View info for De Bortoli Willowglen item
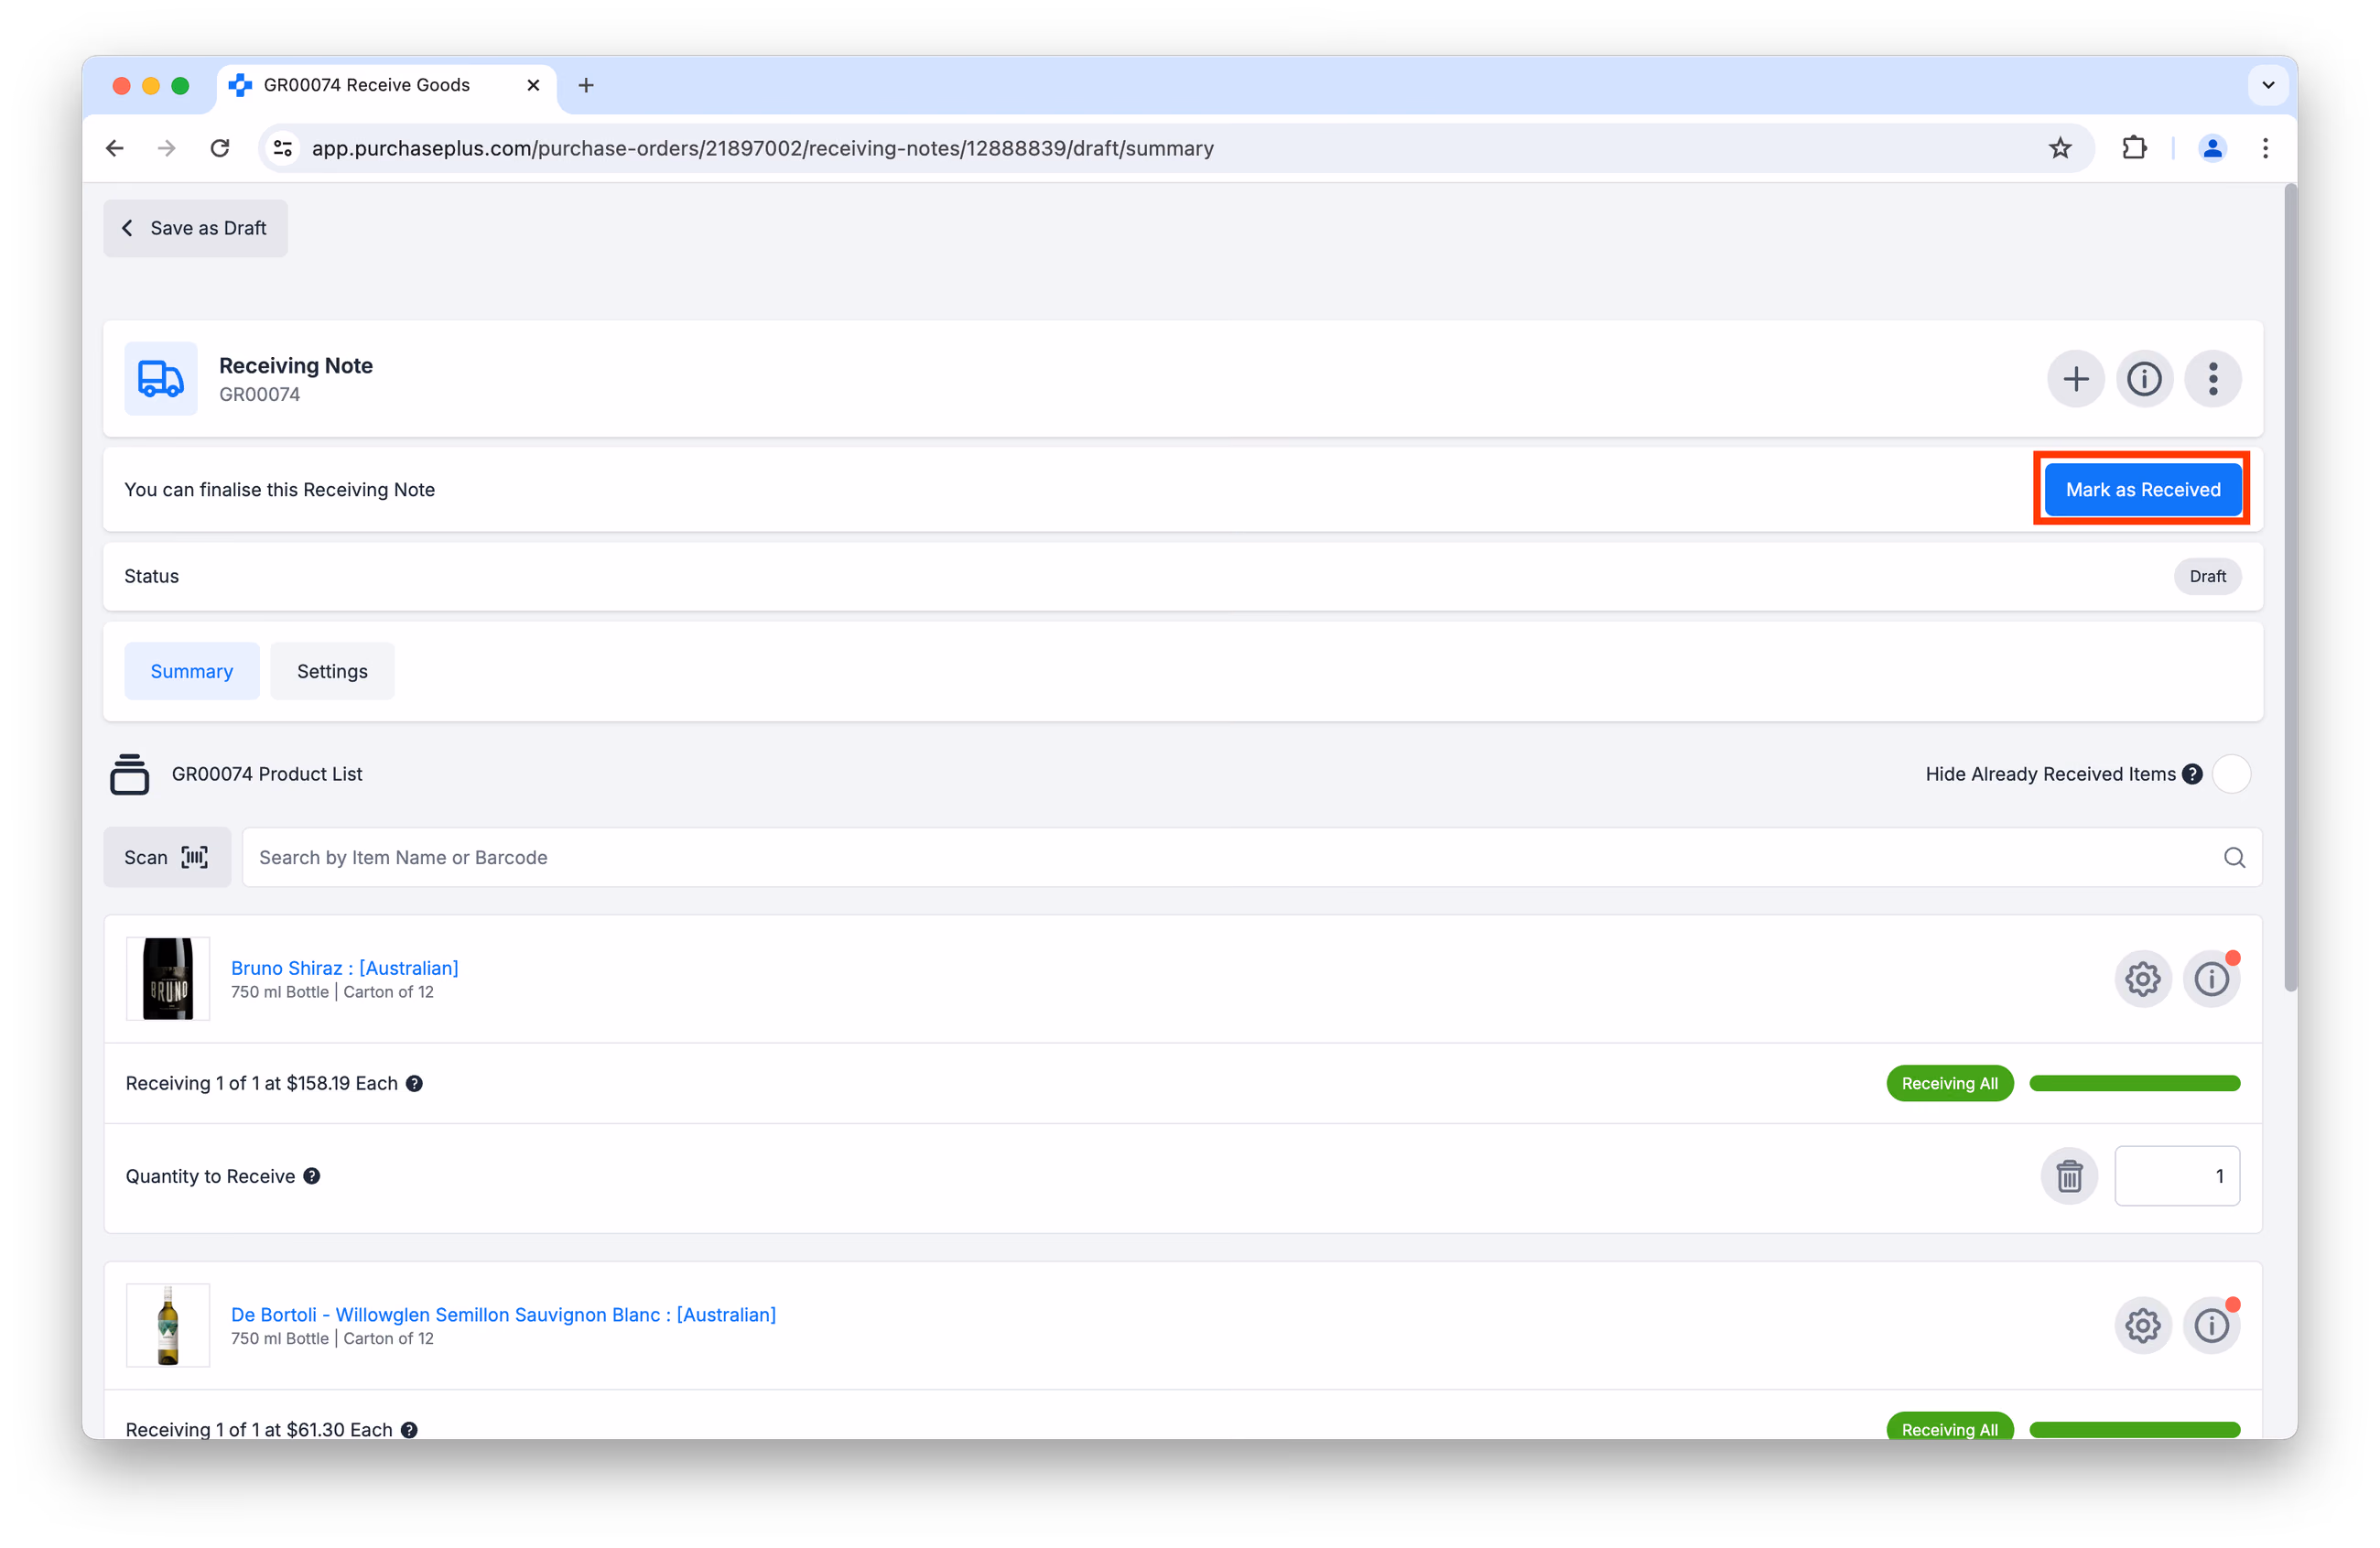Viewport: 2380px width, 1548px height. [x=2211, y=1325]
